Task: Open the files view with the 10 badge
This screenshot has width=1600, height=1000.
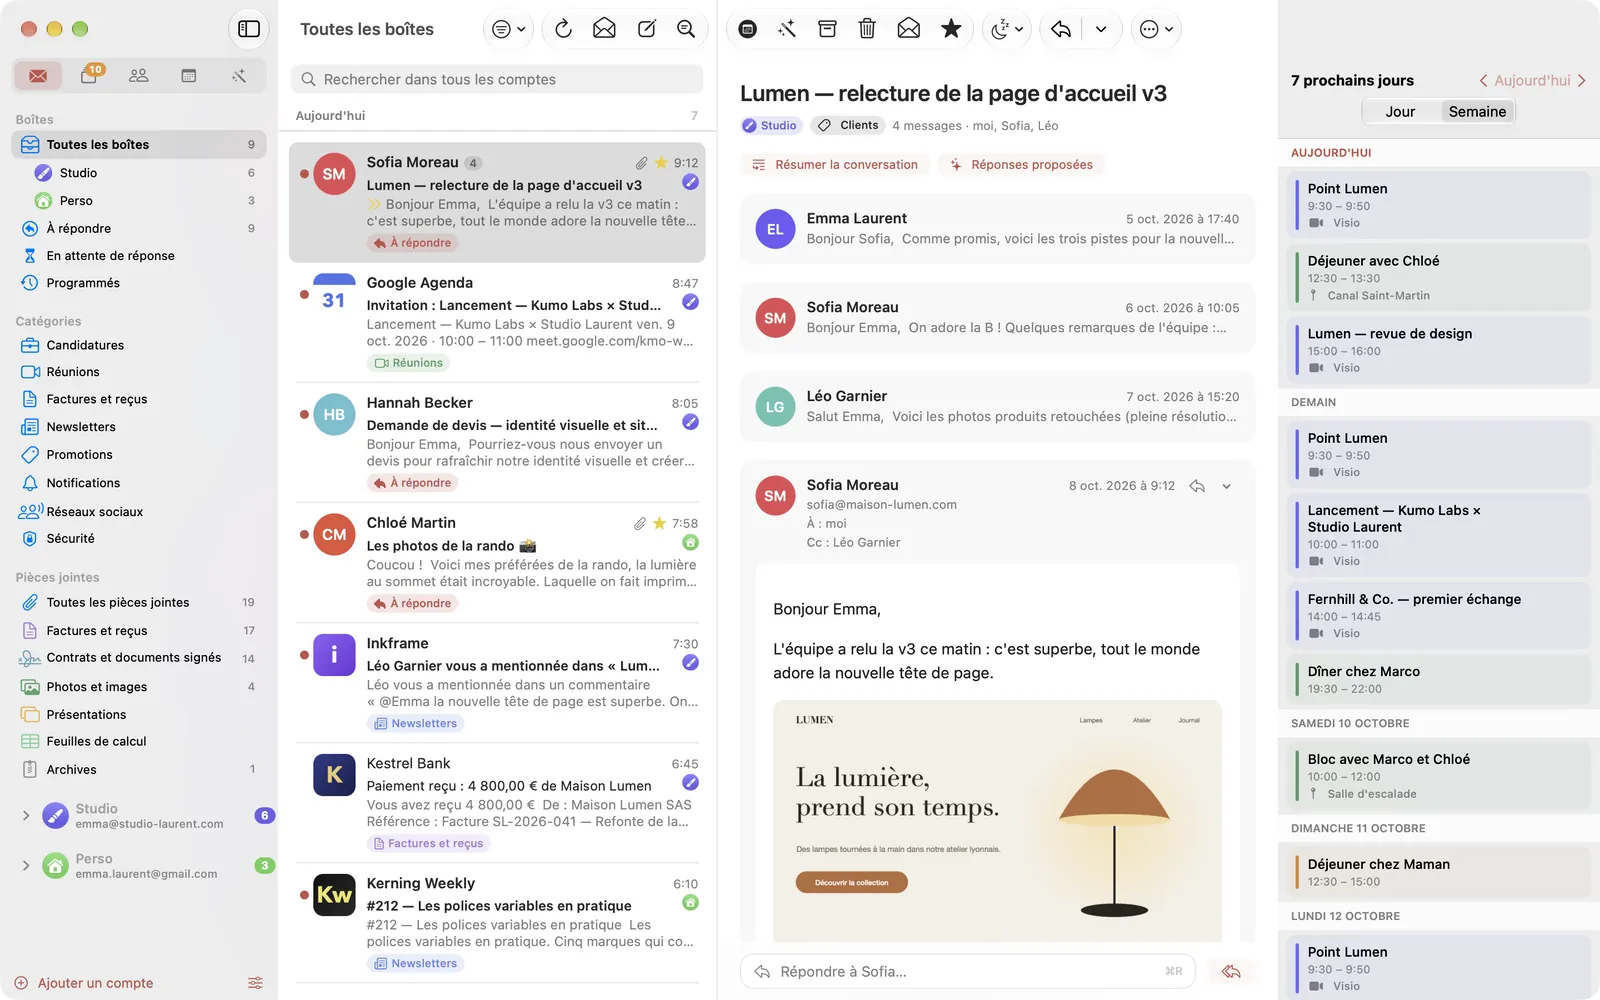Action: coord(89,76)
